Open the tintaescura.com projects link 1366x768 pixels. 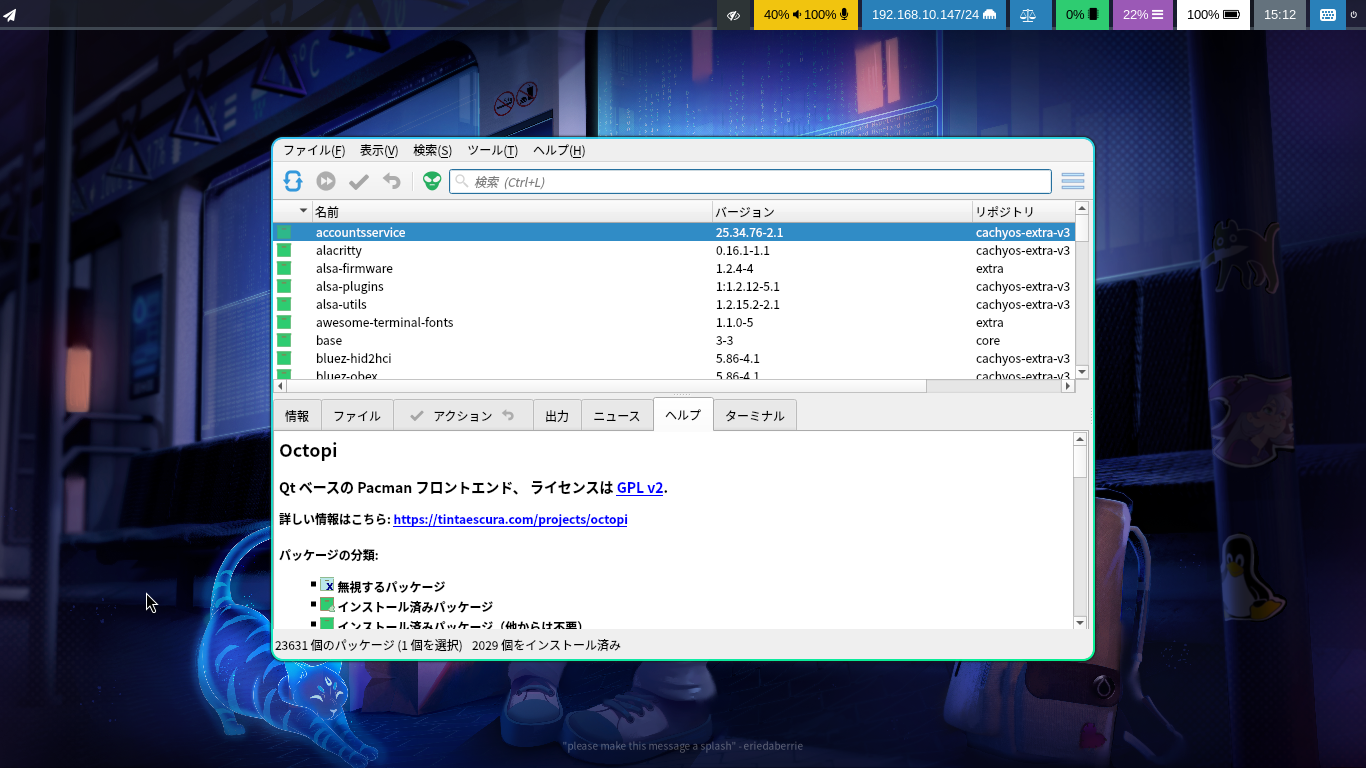(x=510, y=520)
